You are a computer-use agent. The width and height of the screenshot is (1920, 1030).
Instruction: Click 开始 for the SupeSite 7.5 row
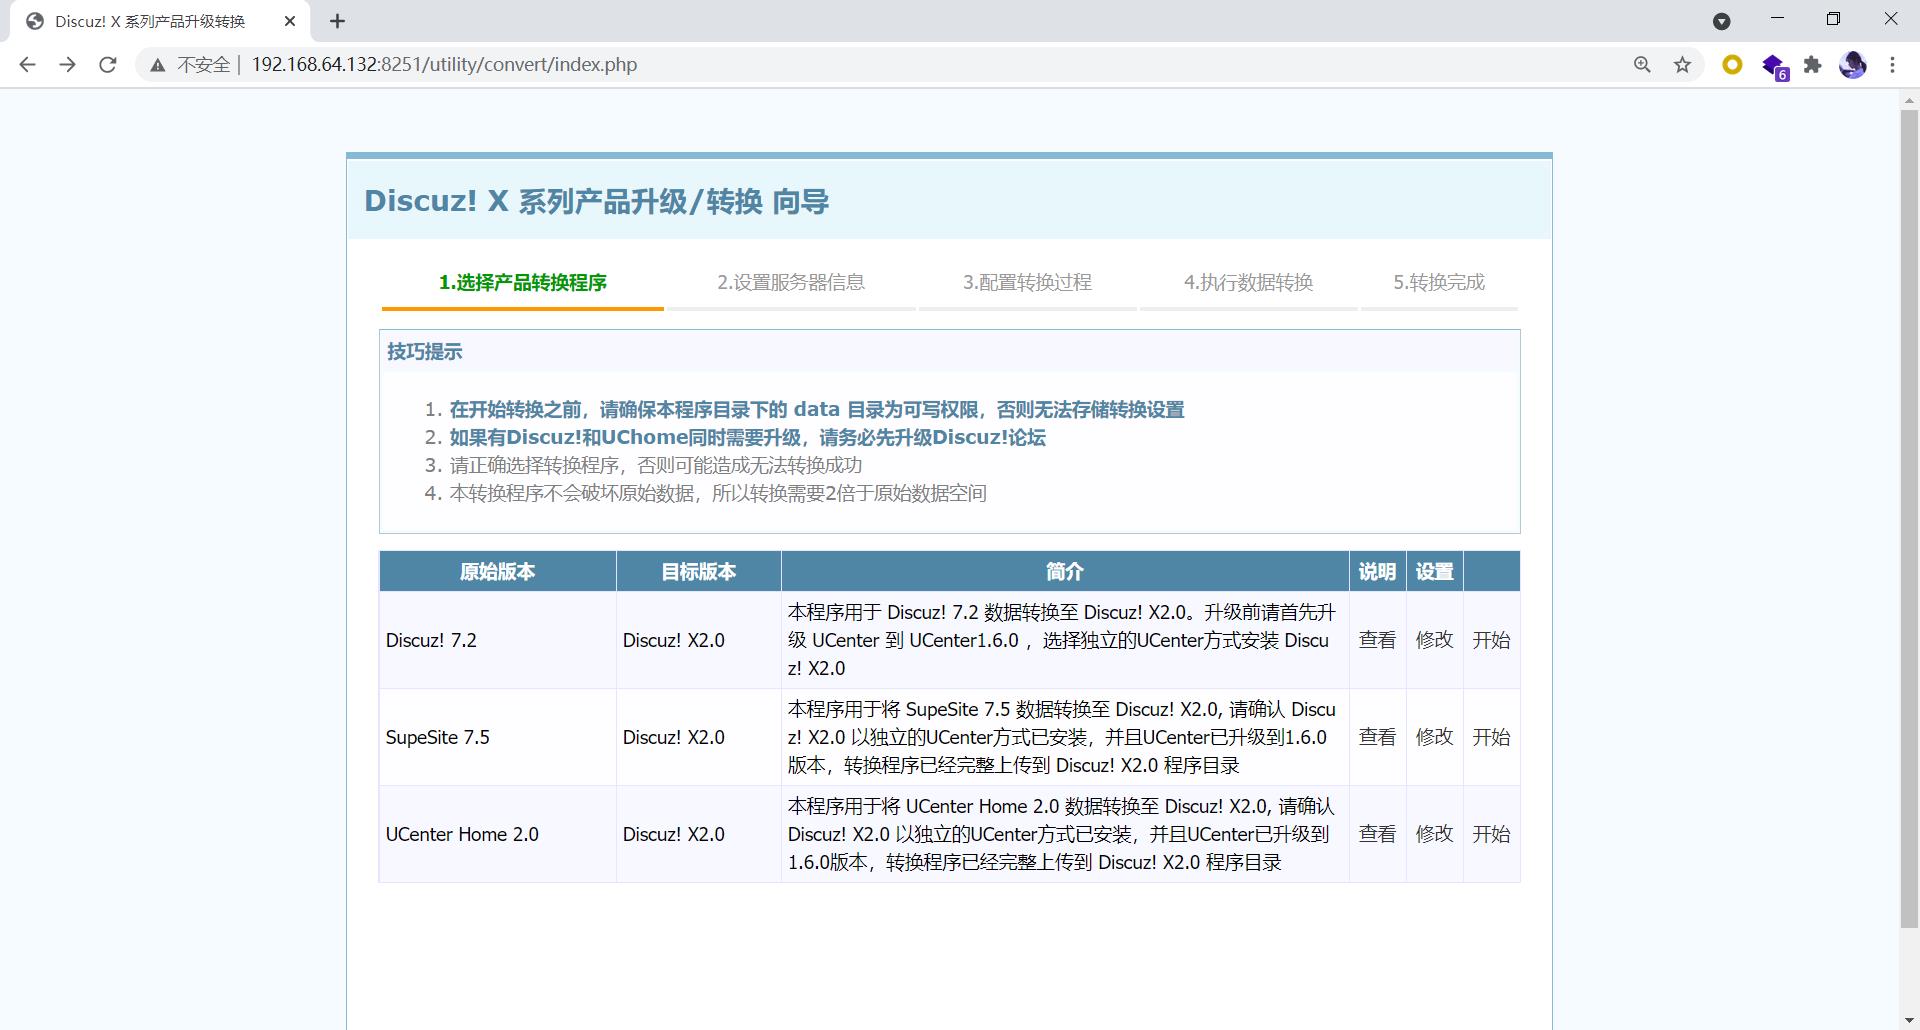[1491, 737]
